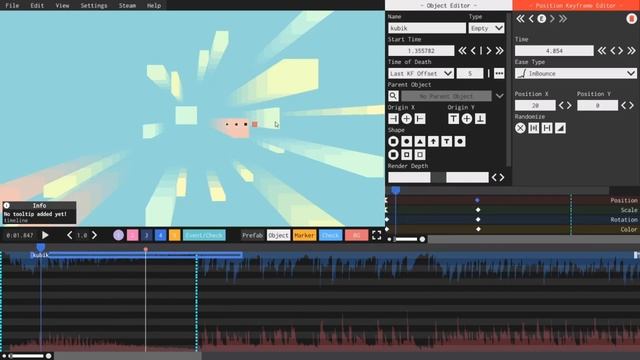Increase the Position X value with right arrow
This screenshot has width=640, height=360.
[569, 105]
